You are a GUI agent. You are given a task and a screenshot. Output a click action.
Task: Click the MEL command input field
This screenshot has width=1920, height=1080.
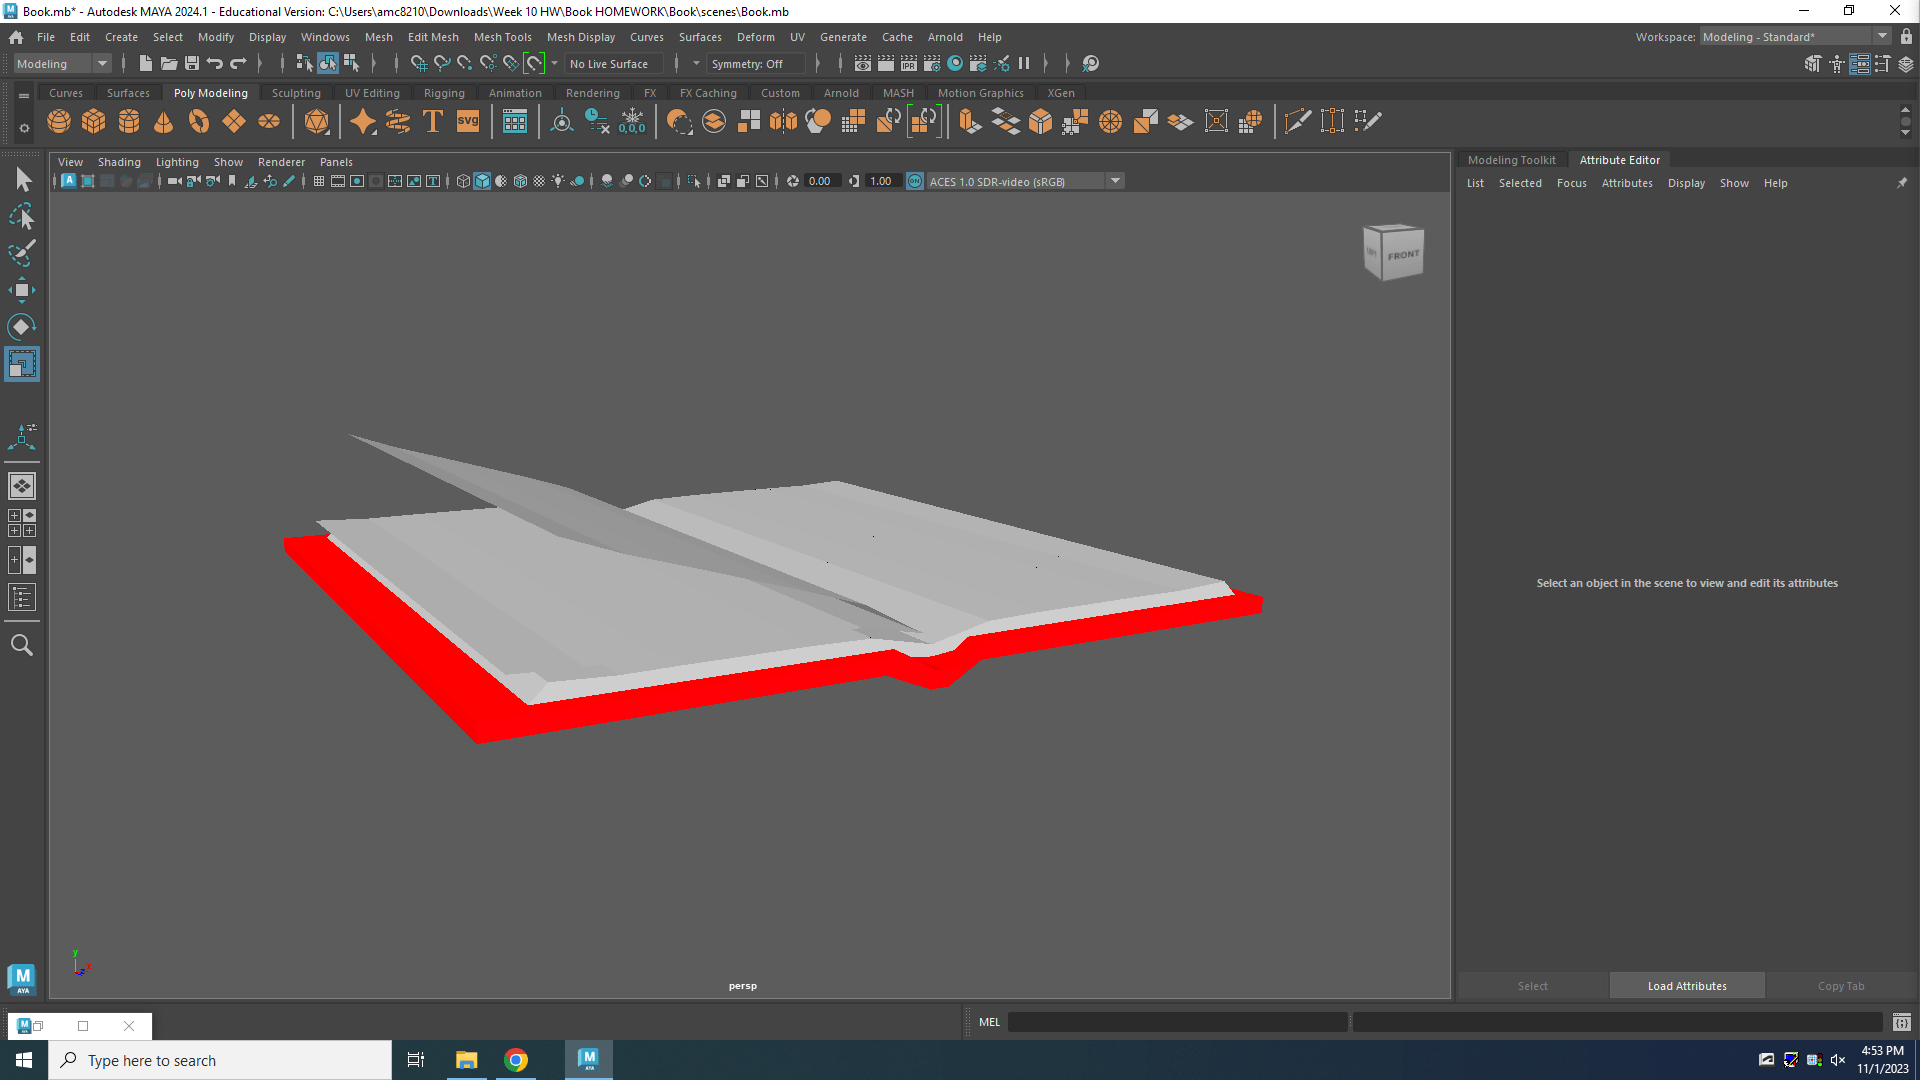click(1176, 1022)
